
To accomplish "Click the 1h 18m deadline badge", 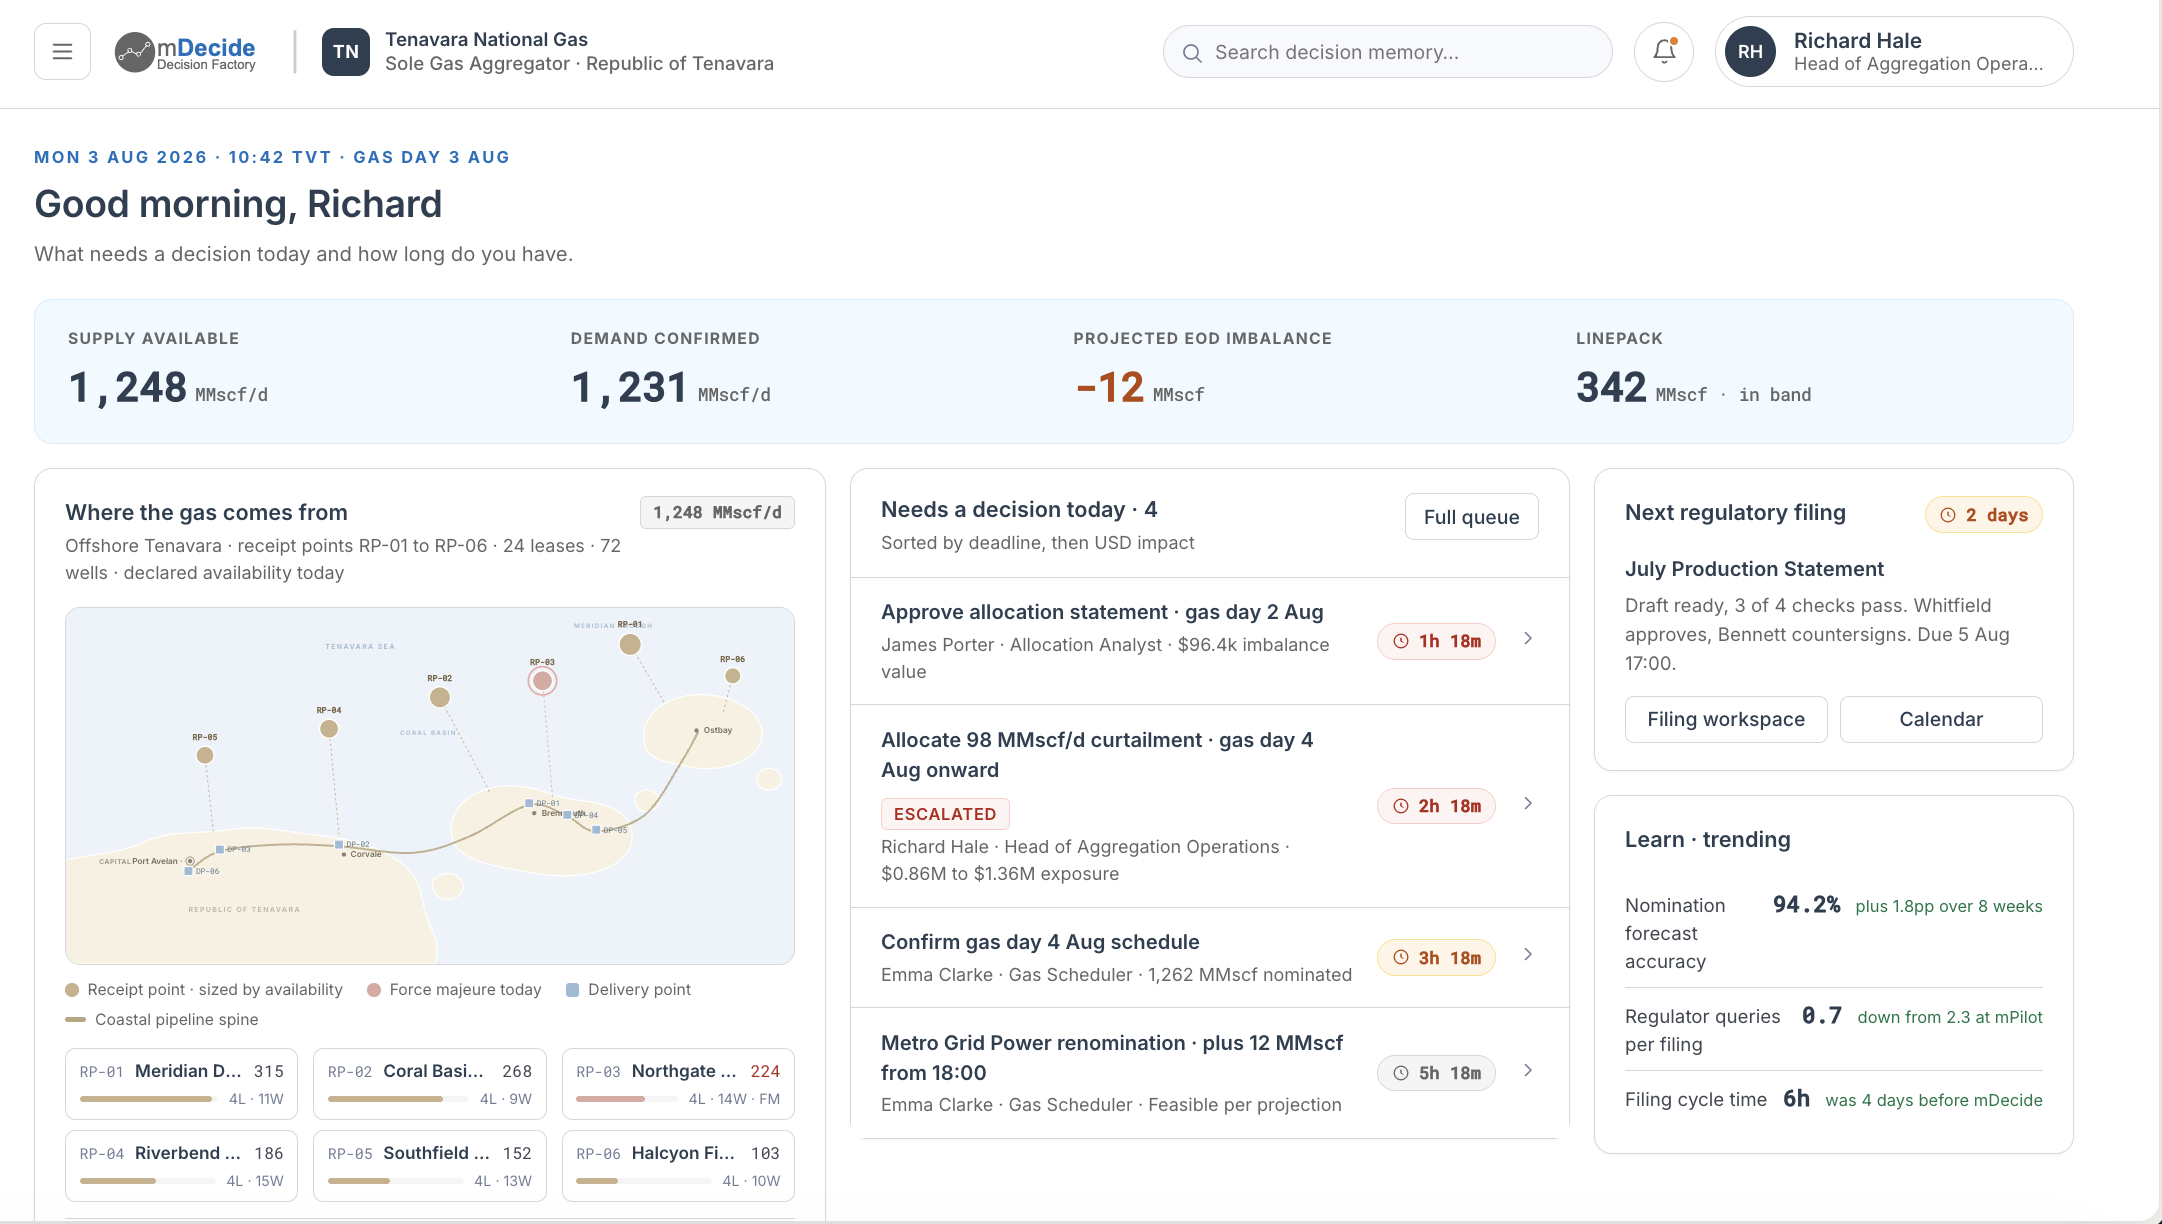I will pos(1436,641).
